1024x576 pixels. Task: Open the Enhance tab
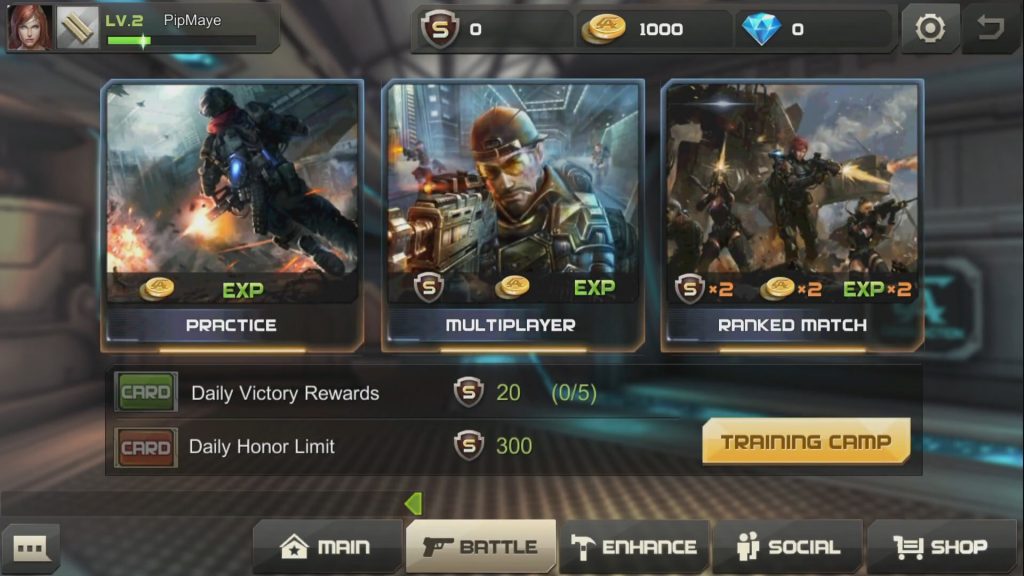(635, 547)
